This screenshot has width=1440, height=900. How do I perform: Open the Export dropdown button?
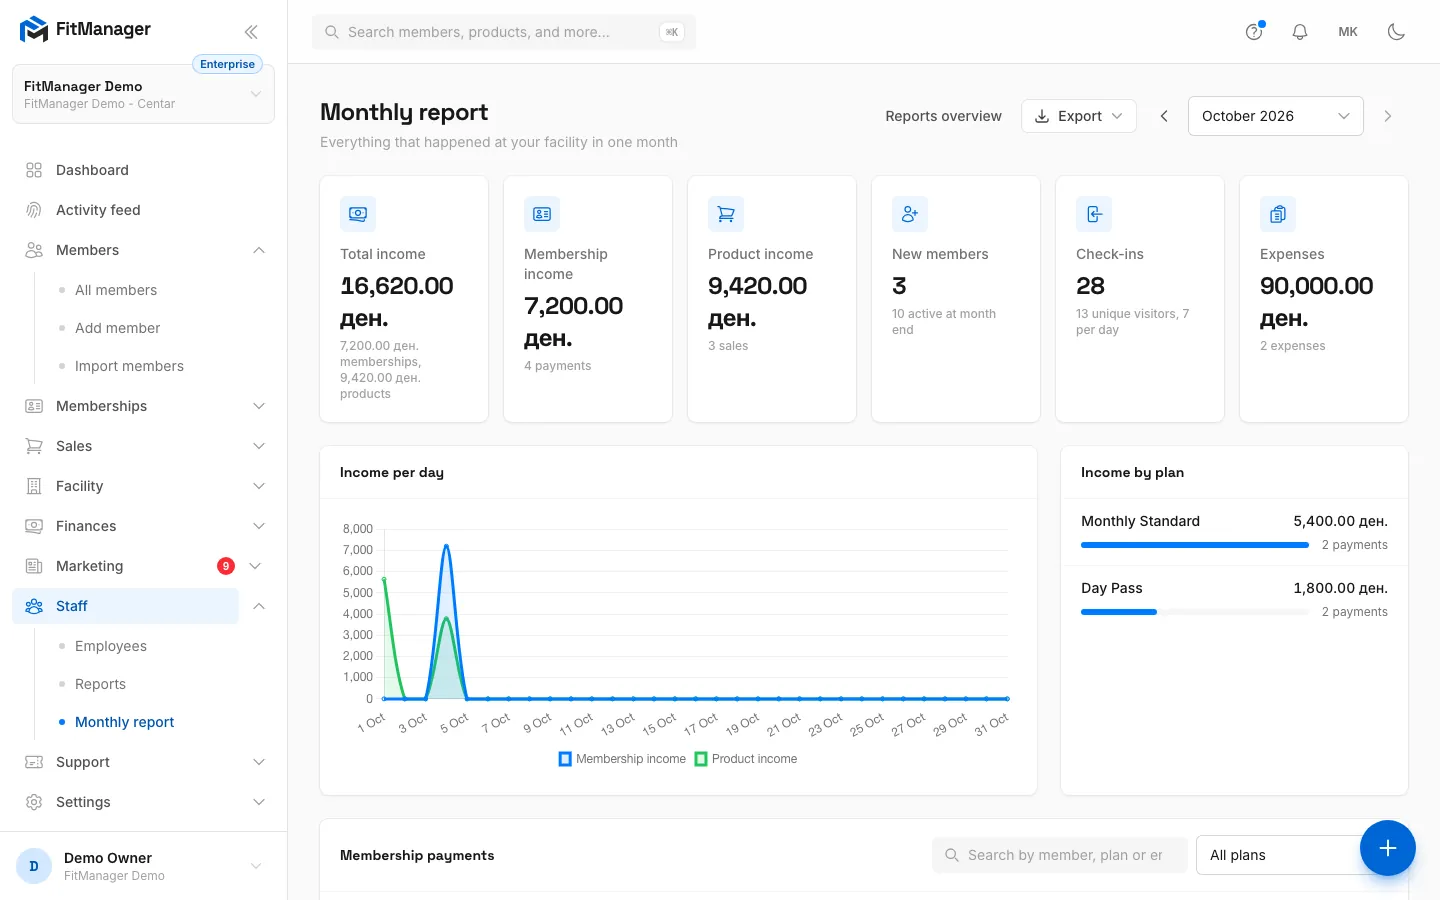coord(1079,116)
